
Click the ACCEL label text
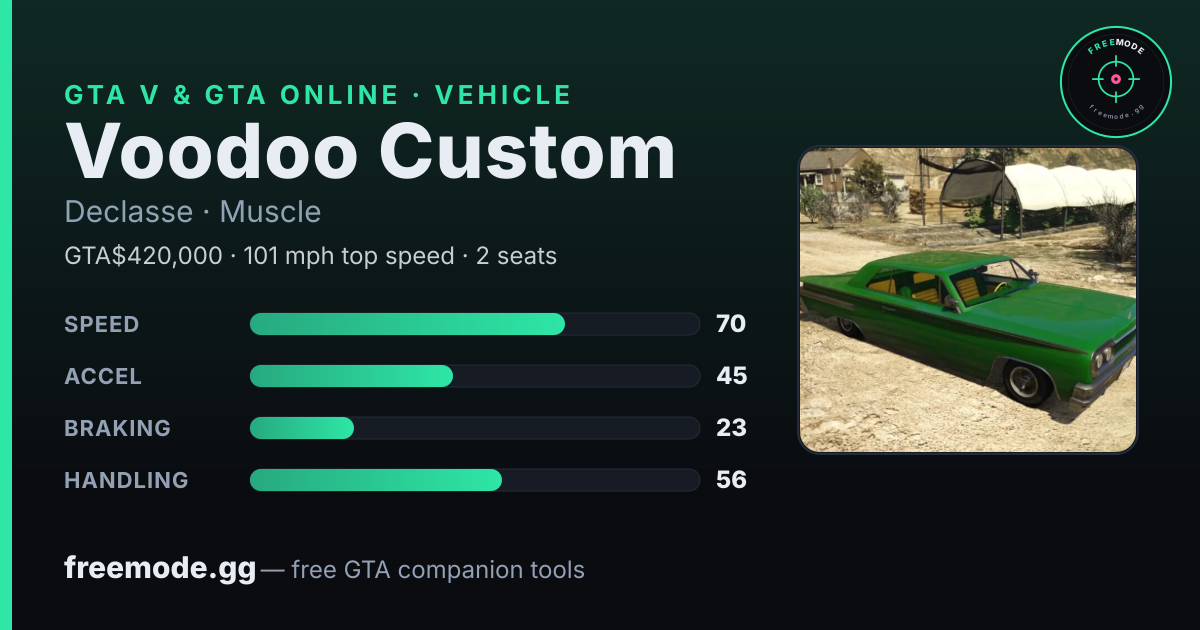point(103,376)
